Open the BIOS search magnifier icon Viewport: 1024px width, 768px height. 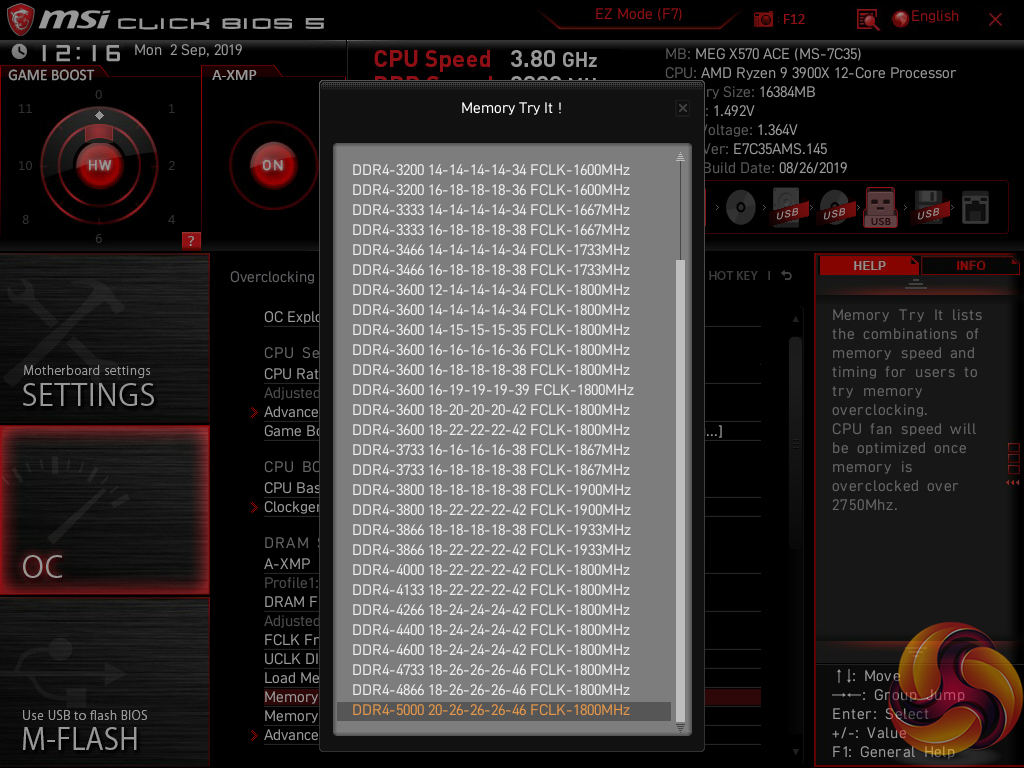click(867, 20)
